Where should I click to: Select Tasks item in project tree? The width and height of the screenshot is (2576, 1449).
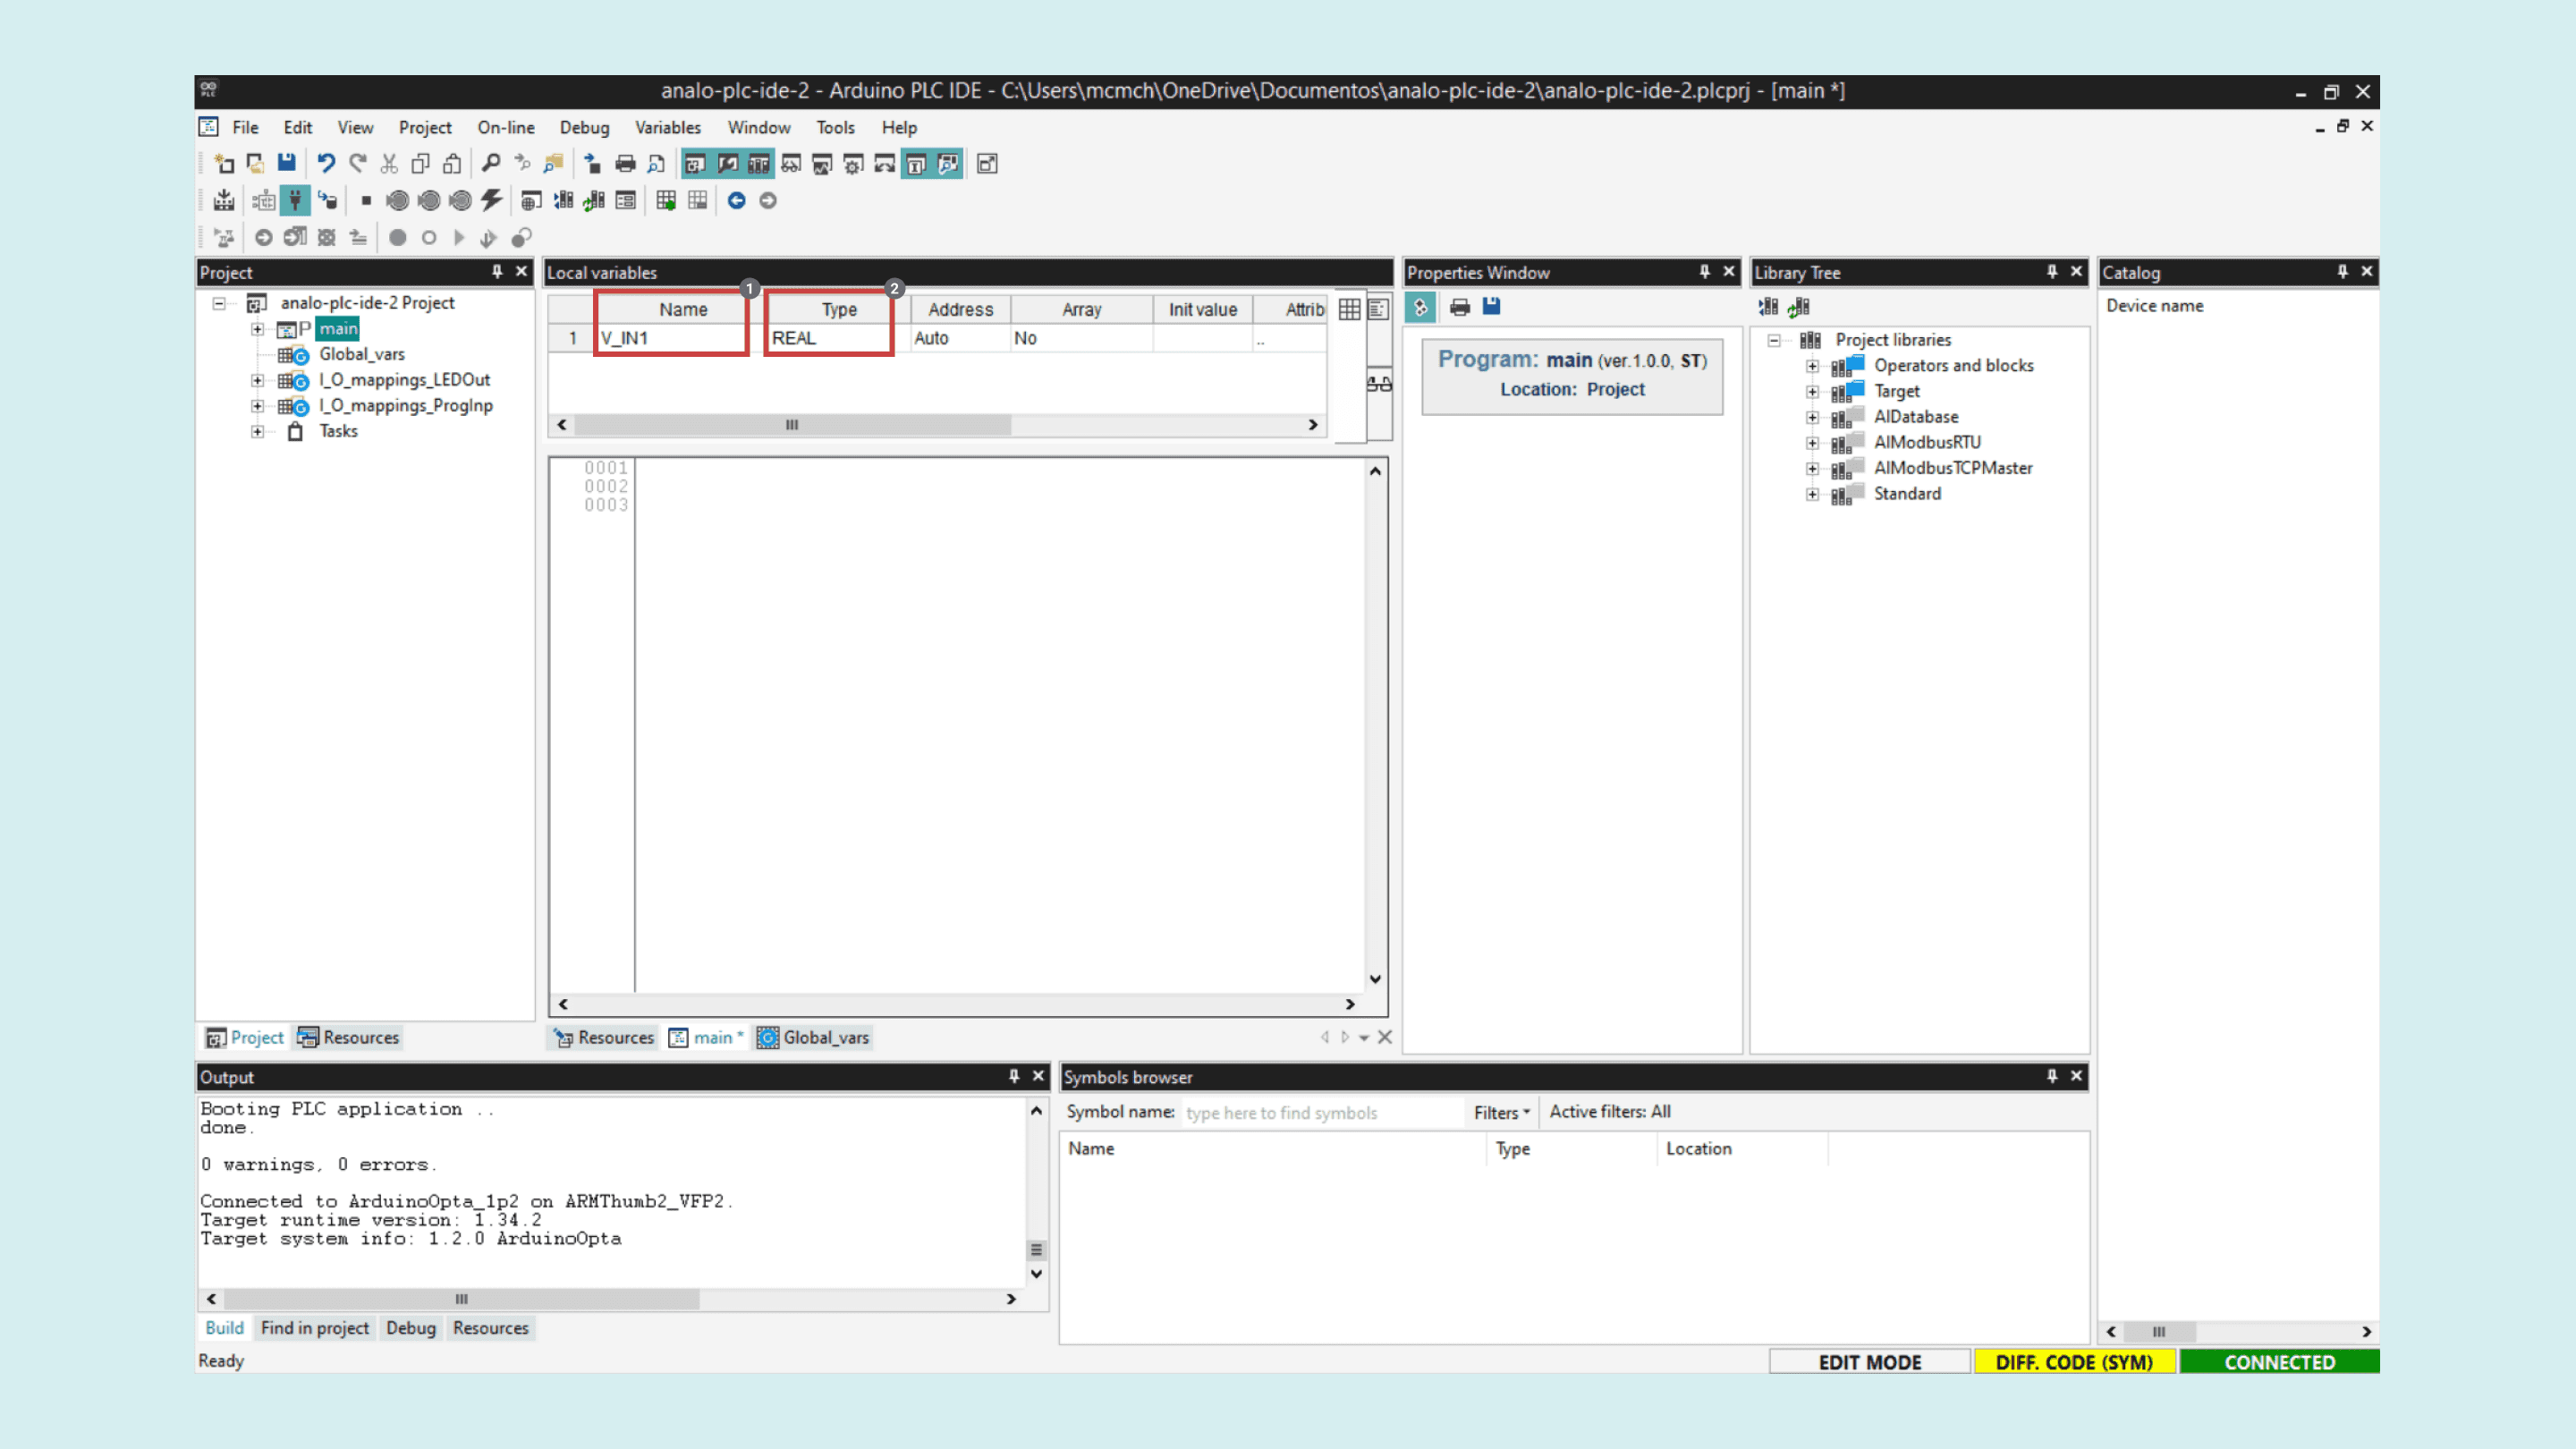click(338, 431)
